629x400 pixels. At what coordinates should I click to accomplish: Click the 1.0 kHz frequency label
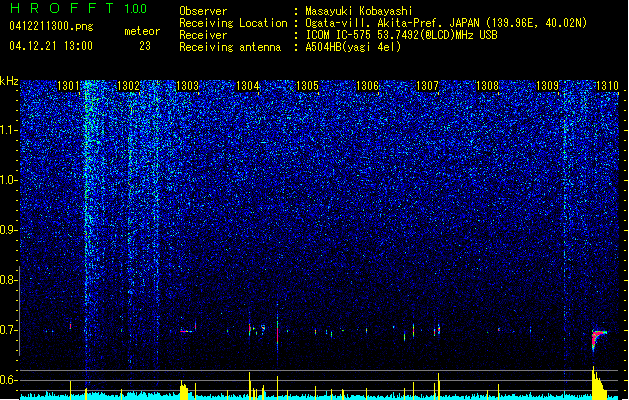coord(8,180)
